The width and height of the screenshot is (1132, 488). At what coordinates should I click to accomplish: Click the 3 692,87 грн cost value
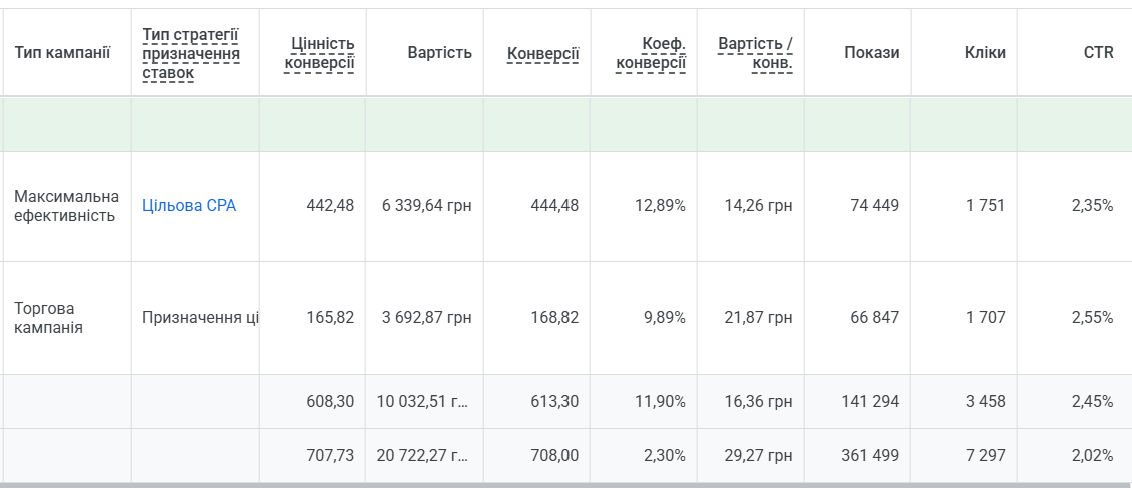pos(427,318)
